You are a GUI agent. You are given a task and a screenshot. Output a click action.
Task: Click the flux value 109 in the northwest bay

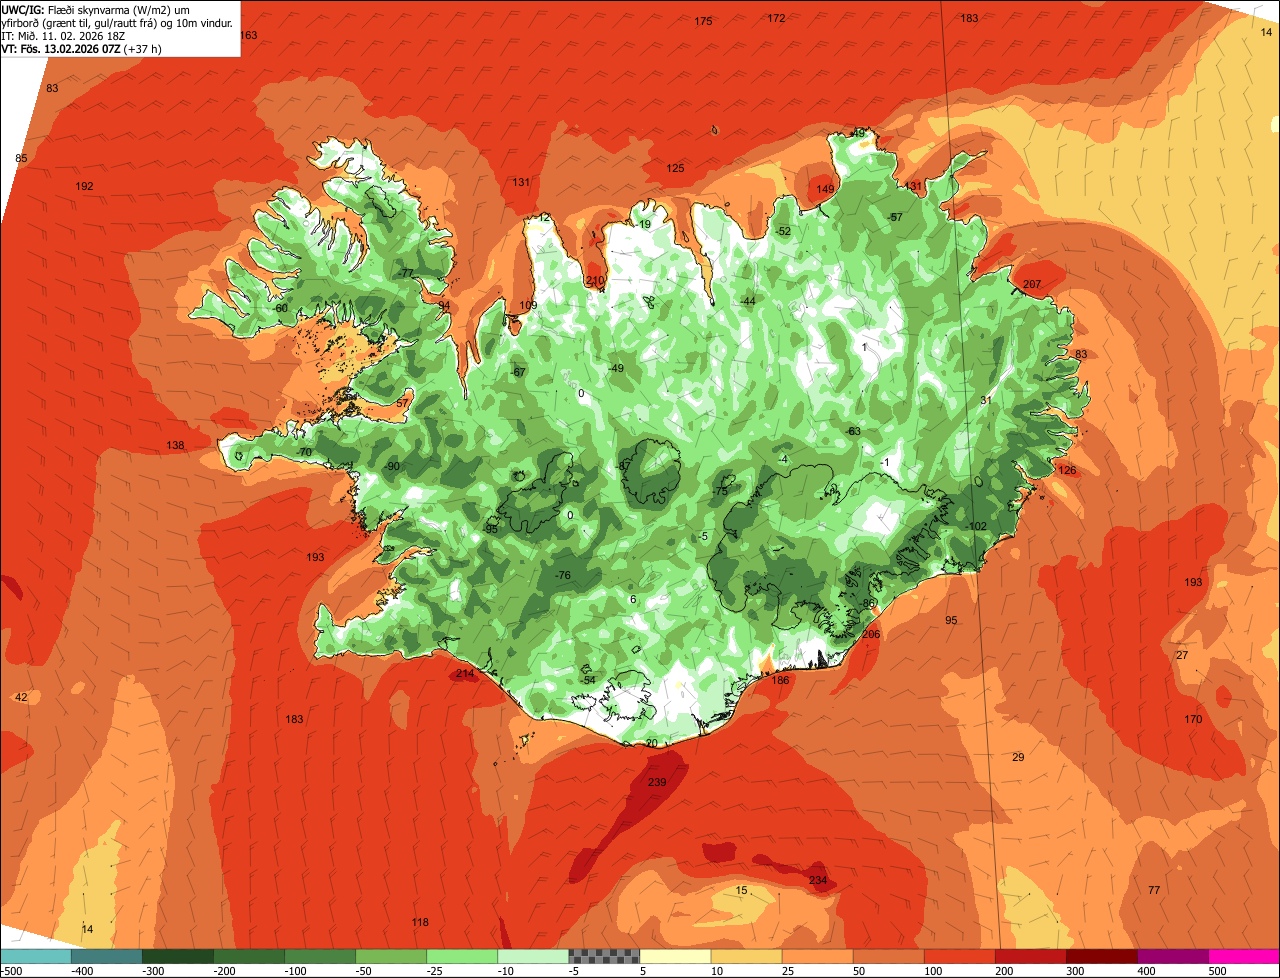click(x=529, y=305)
